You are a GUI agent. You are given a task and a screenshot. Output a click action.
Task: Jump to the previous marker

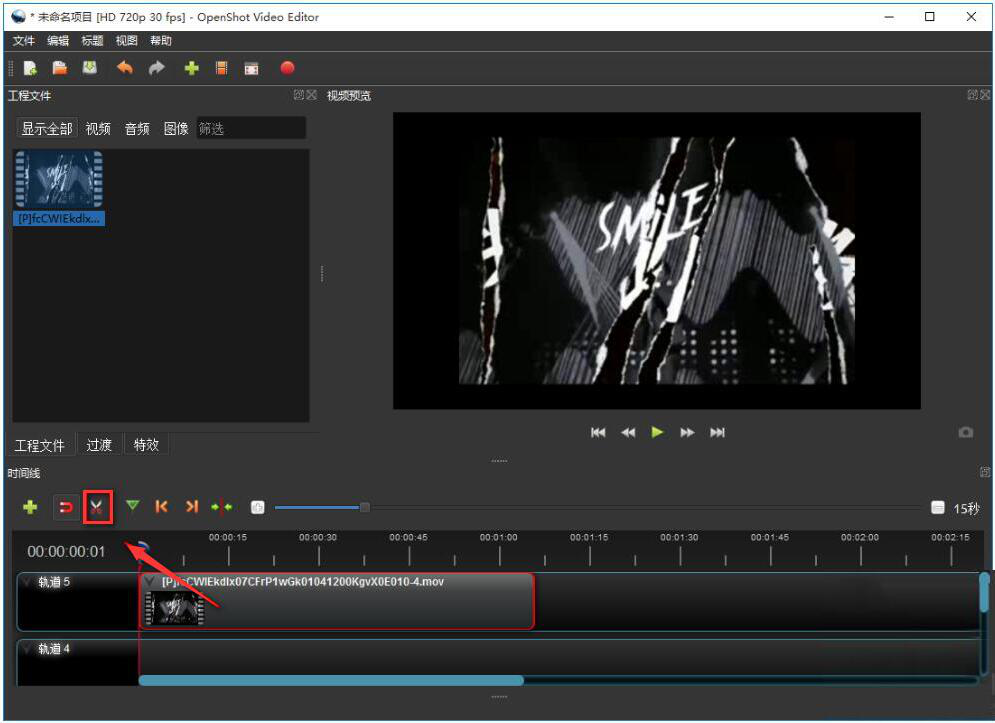point(161,507)
